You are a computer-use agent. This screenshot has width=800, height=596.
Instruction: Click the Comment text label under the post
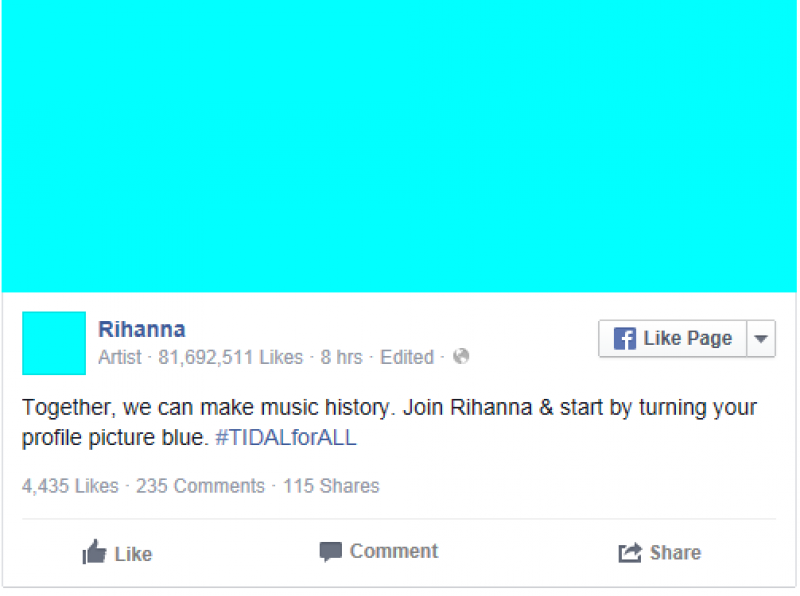point(394,551)
